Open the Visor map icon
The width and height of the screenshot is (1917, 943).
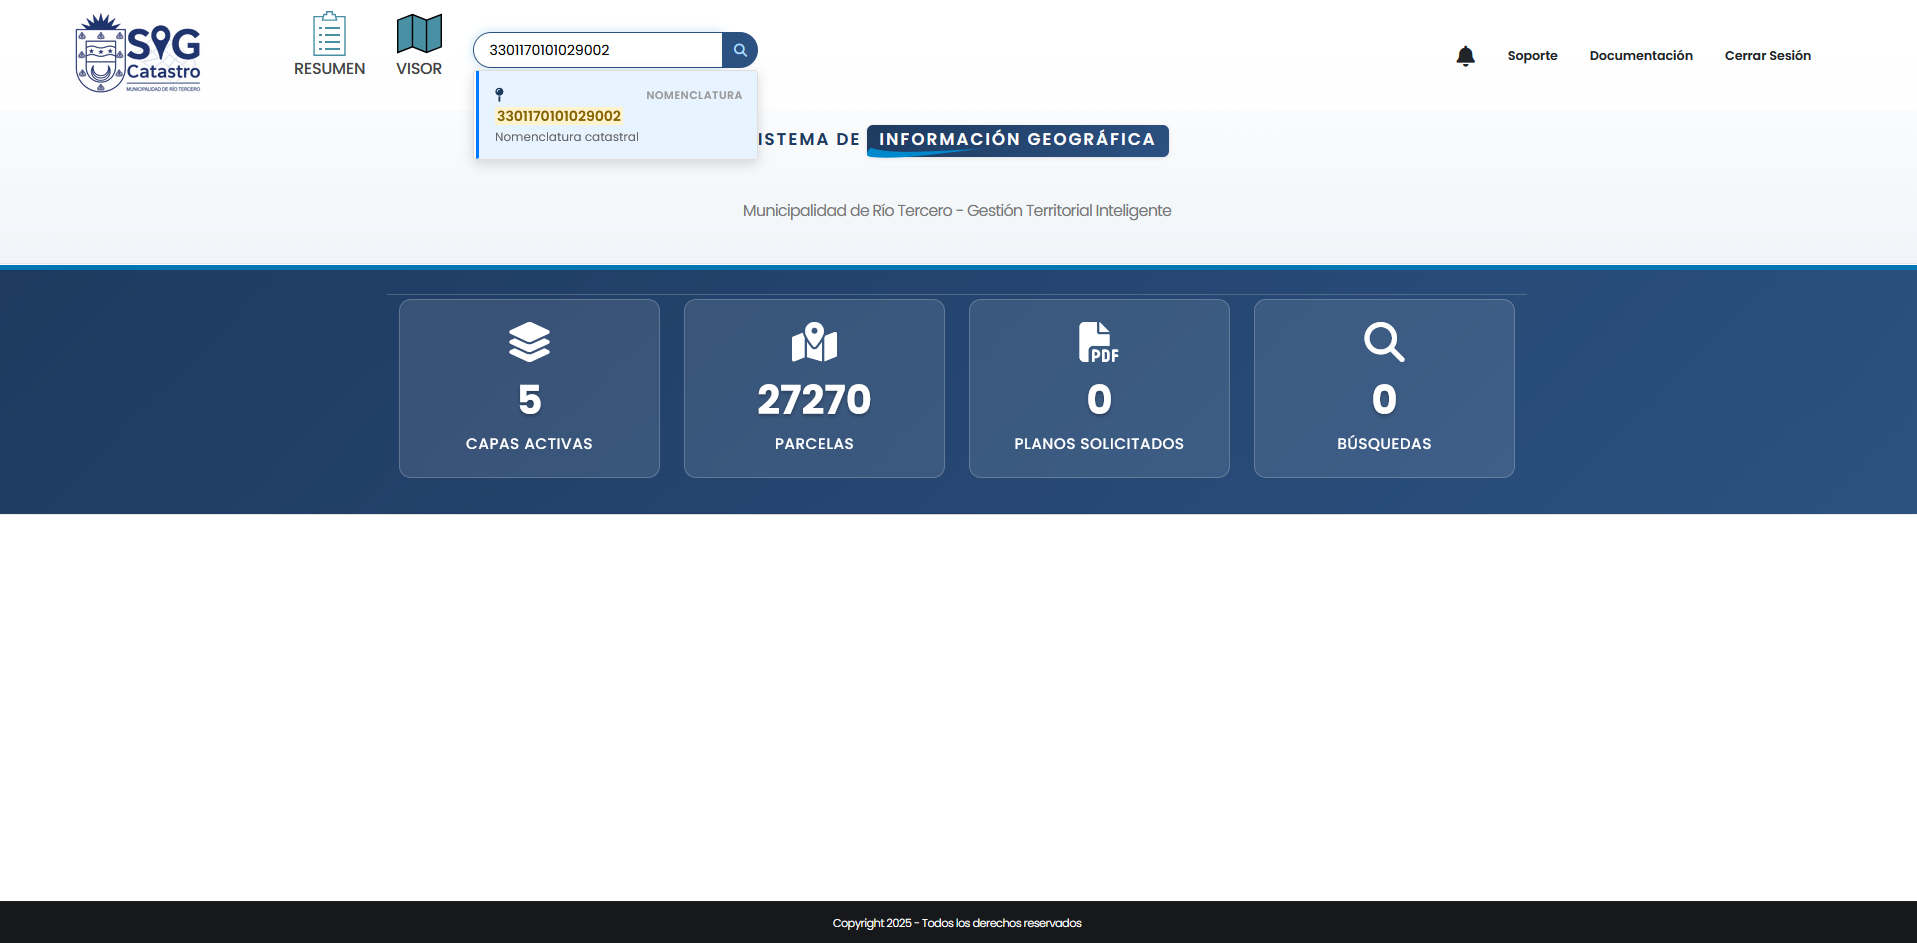click(419, 34)
